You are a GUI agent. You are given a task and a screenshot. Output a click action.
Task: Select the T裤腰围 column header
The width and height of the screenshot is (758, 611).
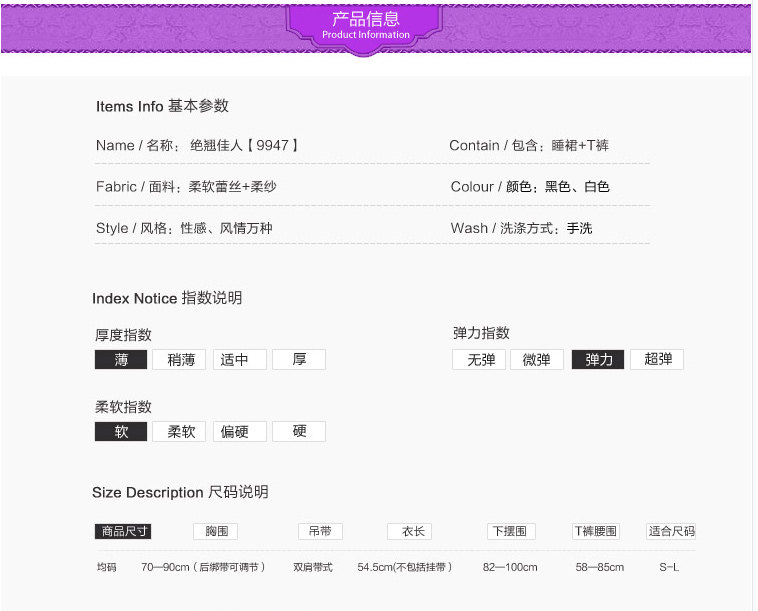[x=596, y=531]
